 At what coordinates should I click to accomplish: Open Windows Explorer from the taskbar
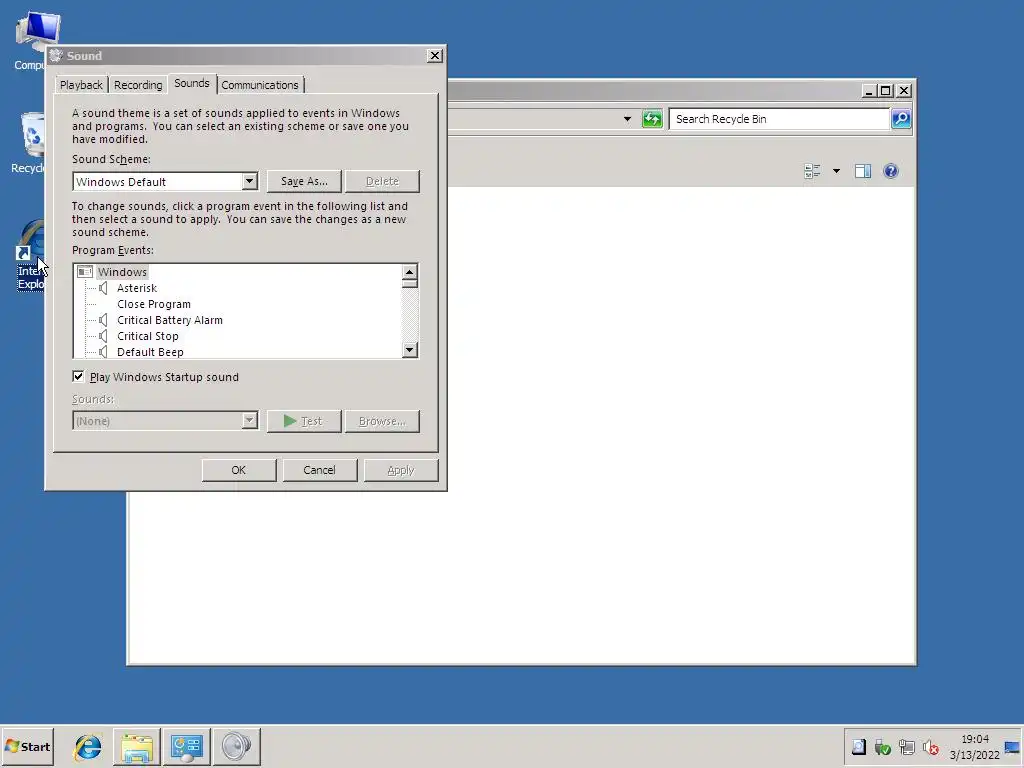137,746
